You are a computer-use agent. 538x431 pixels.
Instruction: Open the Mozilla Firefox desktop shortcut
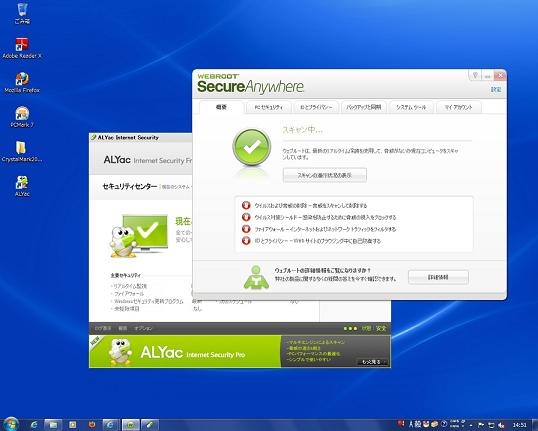click(22, 82)
